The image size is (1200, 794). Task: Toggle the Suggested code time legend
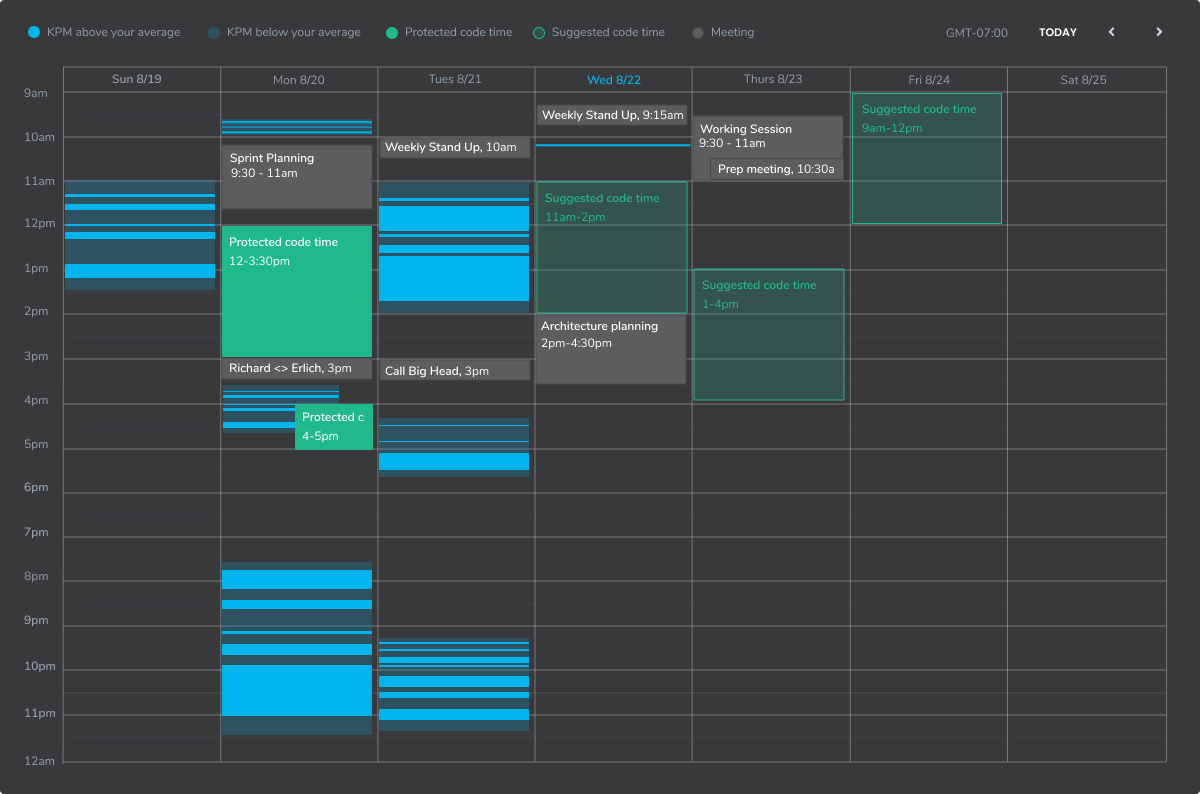(x=598, y=32)
